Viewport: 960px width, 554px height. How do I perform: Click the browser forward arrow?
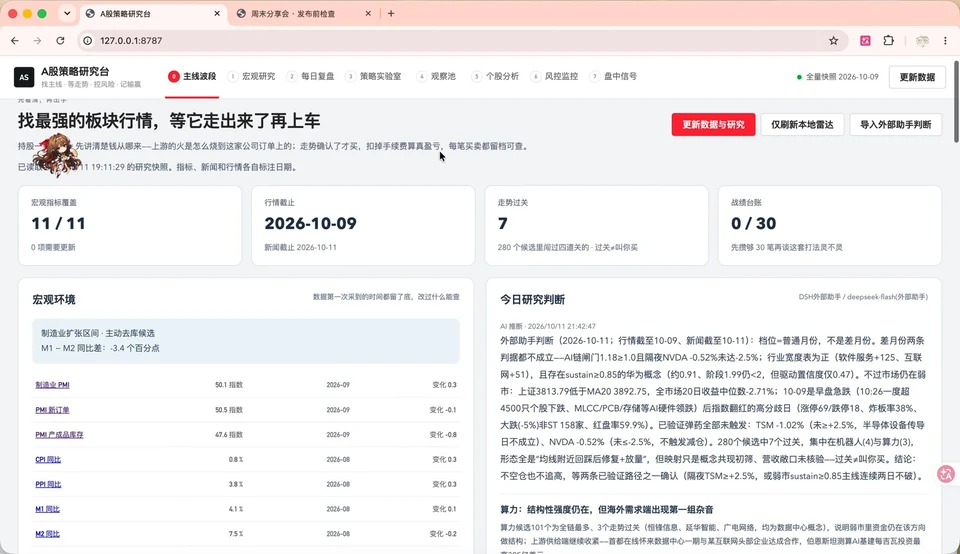point(37,40)
